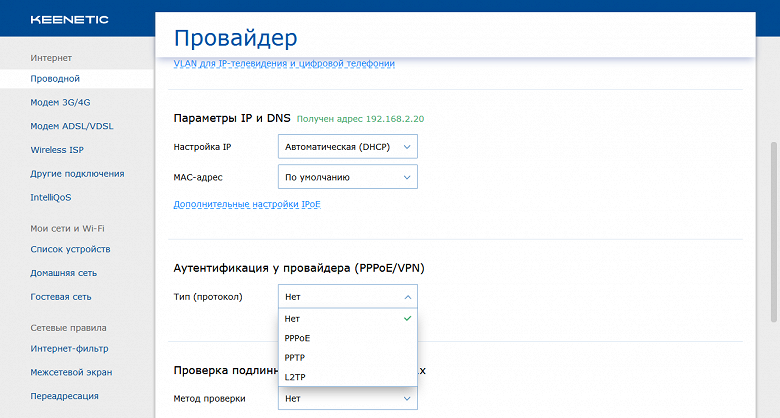Open Гостевая сеть settings
Screen dimensions: 780x418
(x=61, y=297)
